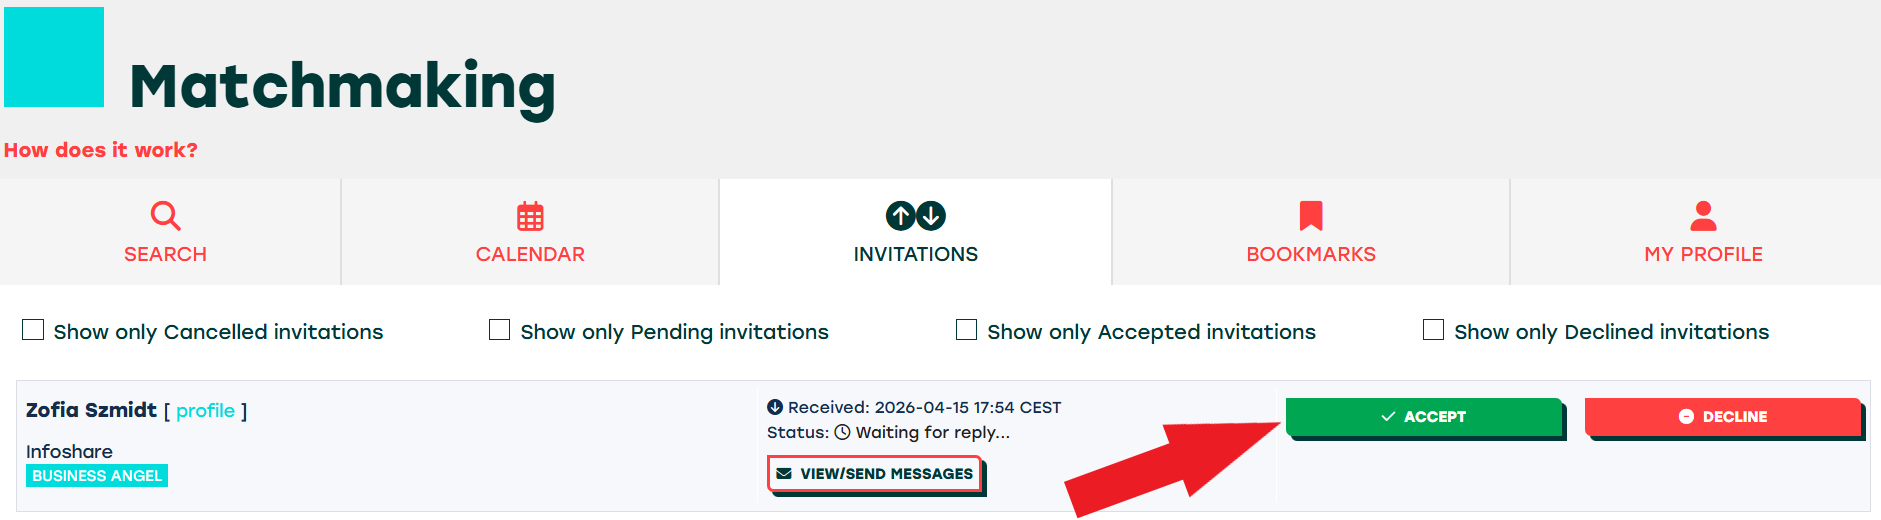The width and height of the screenshot is (1881, 520).
Task: Click the Invitations up-down arrows icon
Action: coord(915,215)
